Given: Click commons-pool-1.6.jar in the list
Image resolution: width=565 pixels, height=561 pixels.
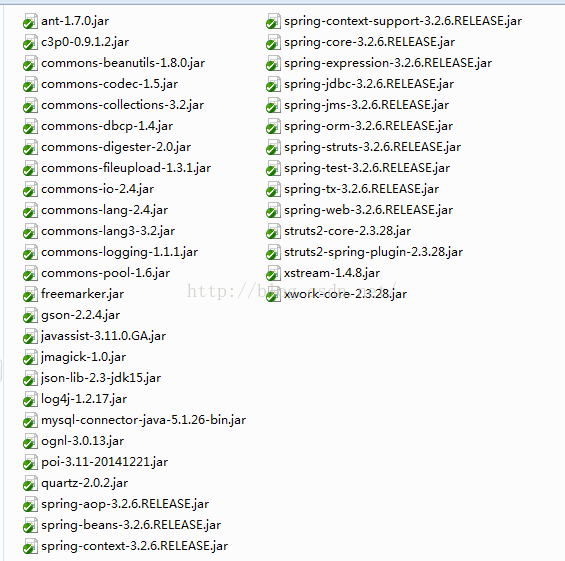Looking at the screenshot, I should pyautogui.click(x=106, y=273).
